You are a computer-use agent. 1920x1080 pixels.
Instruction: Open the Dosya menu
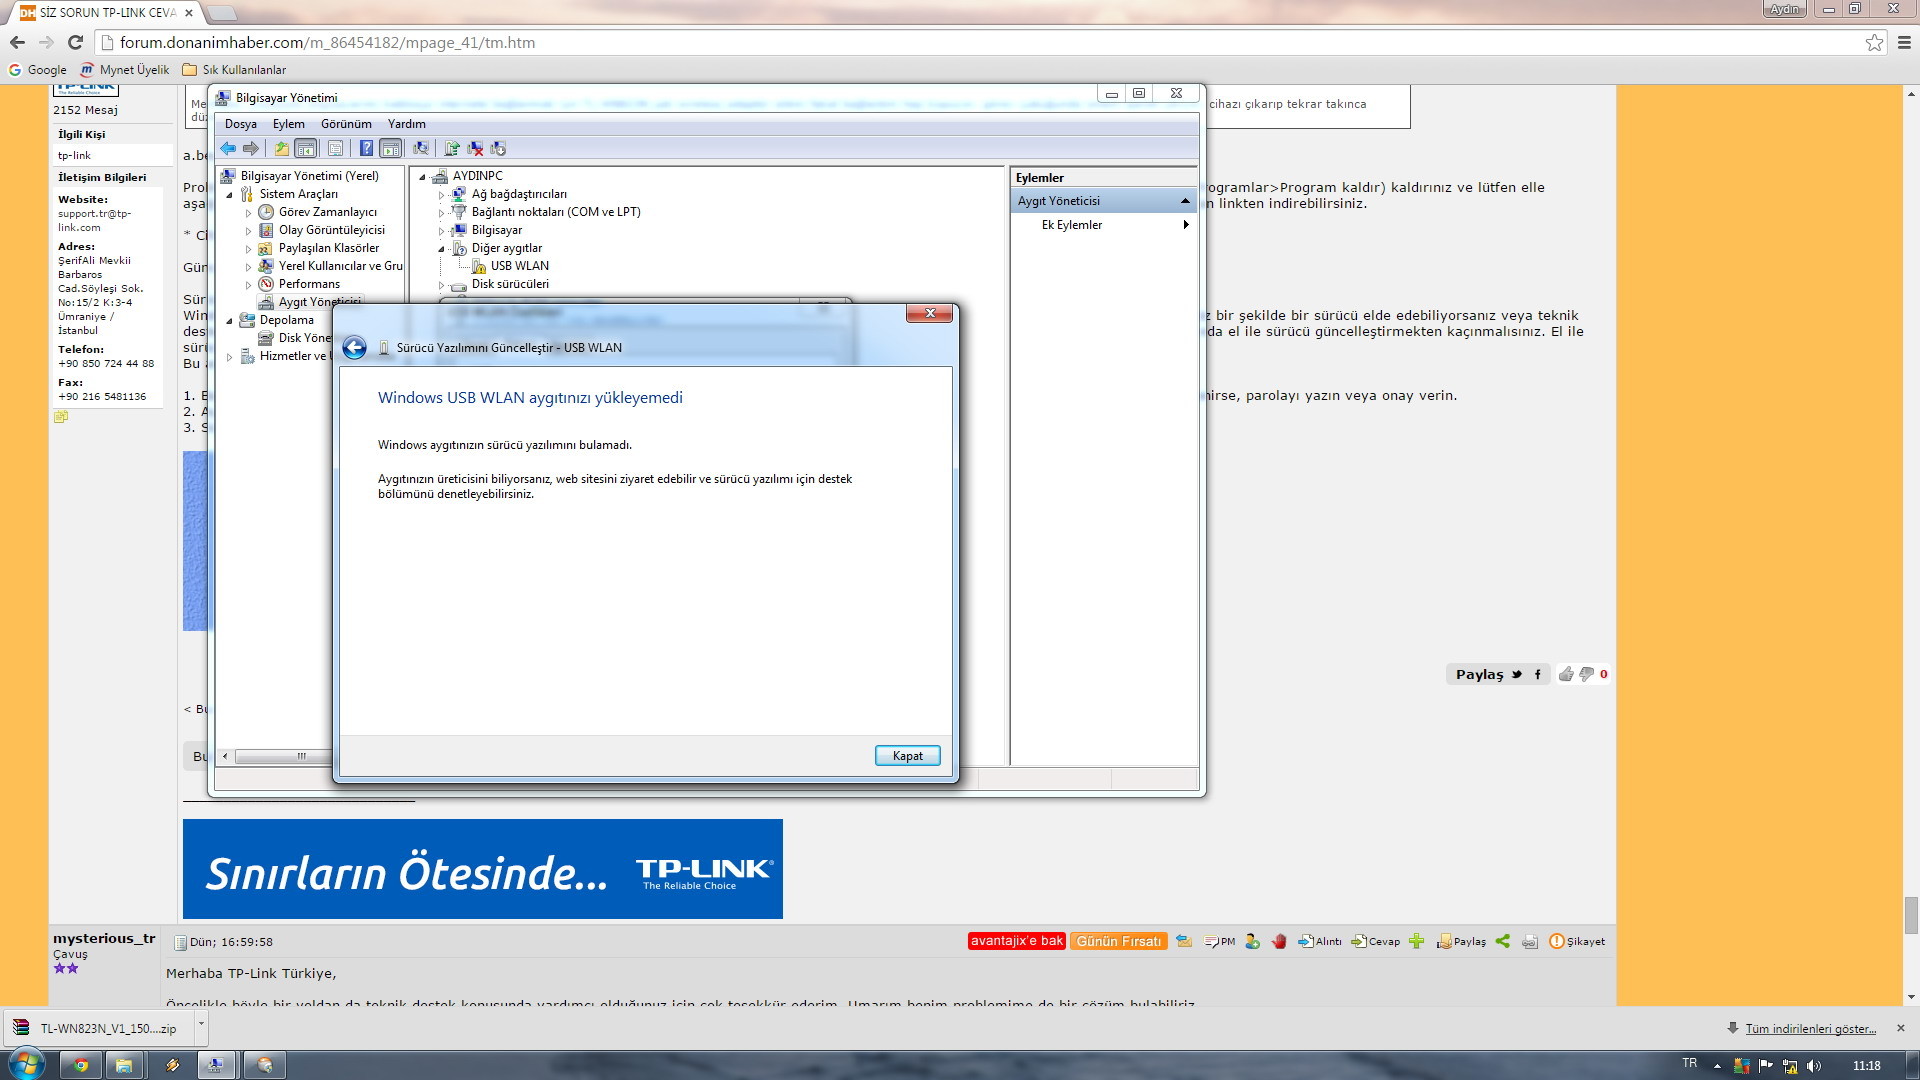coord(240,124)
